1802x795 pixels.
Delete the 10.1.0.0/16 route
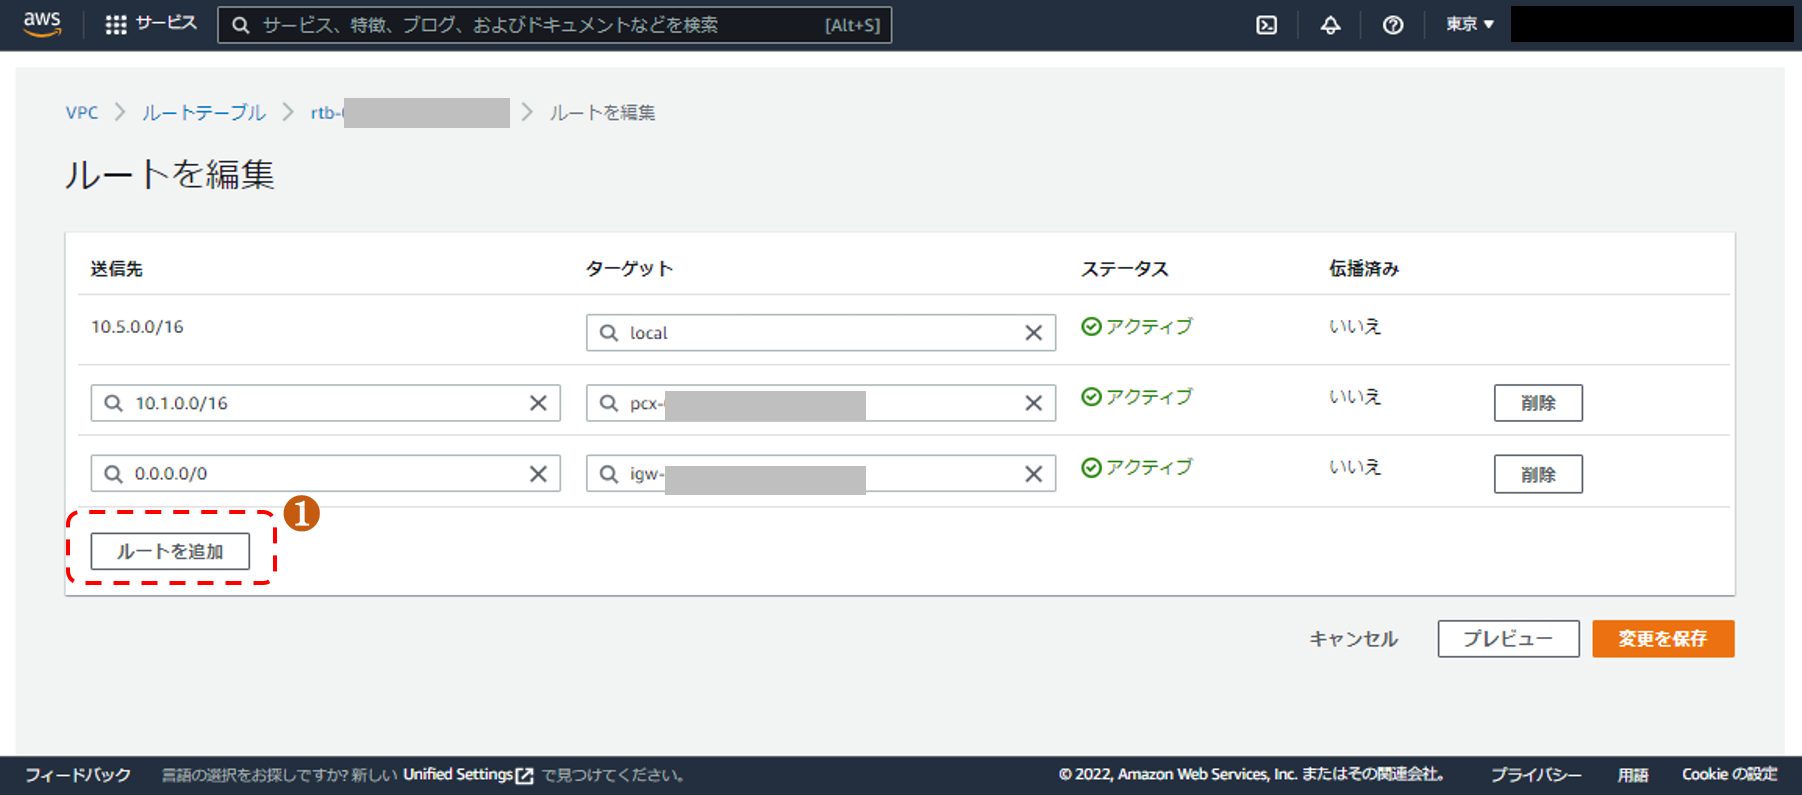tap(1537, 403)
